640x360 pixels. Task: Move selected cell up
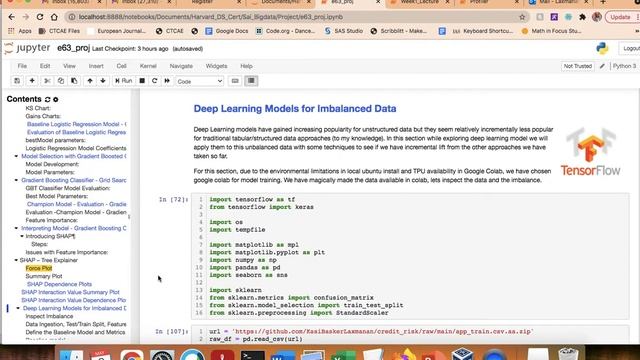[x=90, y=81]
